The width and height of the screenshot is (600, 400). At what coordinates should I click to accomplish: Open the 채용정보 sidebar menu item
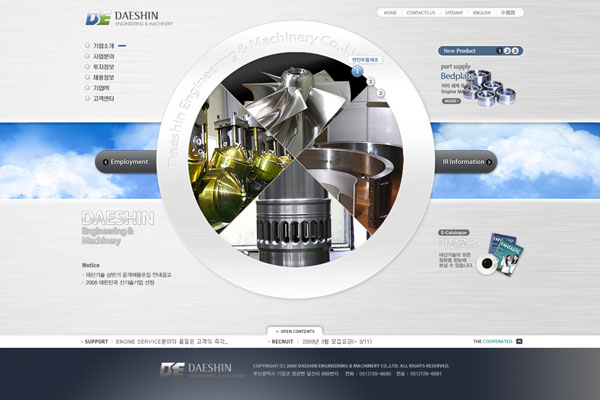pos(104,77)
